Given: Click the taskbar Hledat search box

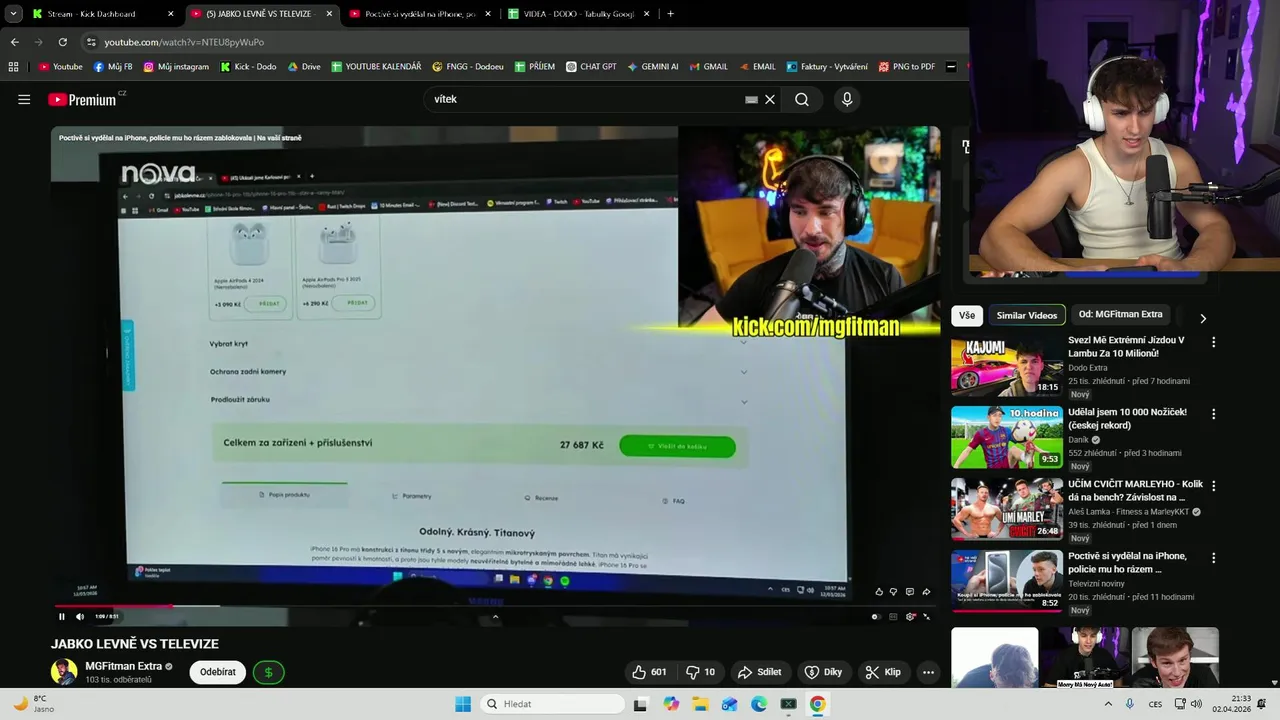Looking at the screenshot, I should click(x=553, y=704).
